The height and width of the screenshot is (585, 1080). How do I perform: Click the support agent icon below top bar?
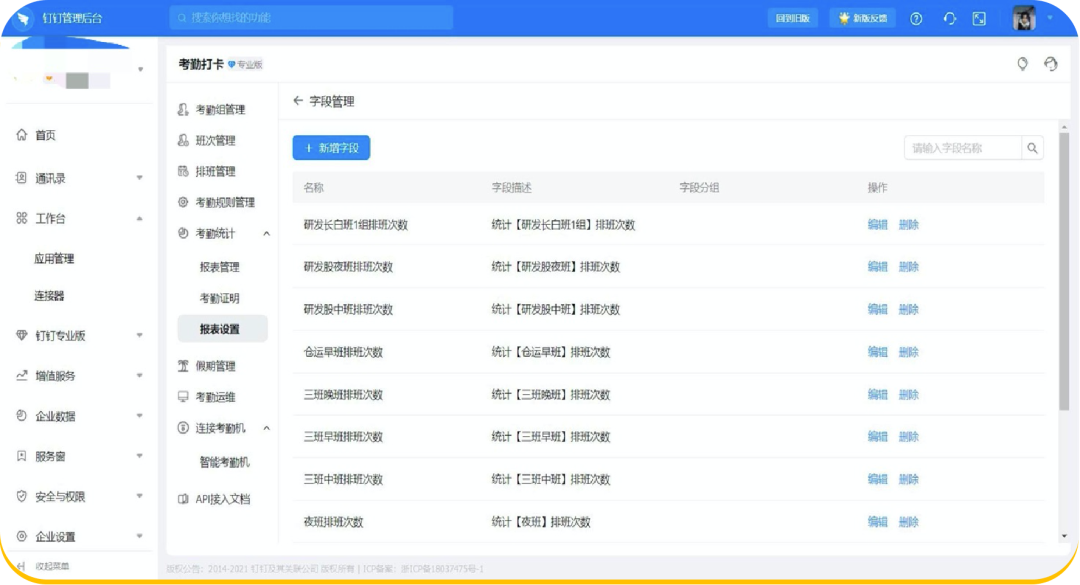1050,64
